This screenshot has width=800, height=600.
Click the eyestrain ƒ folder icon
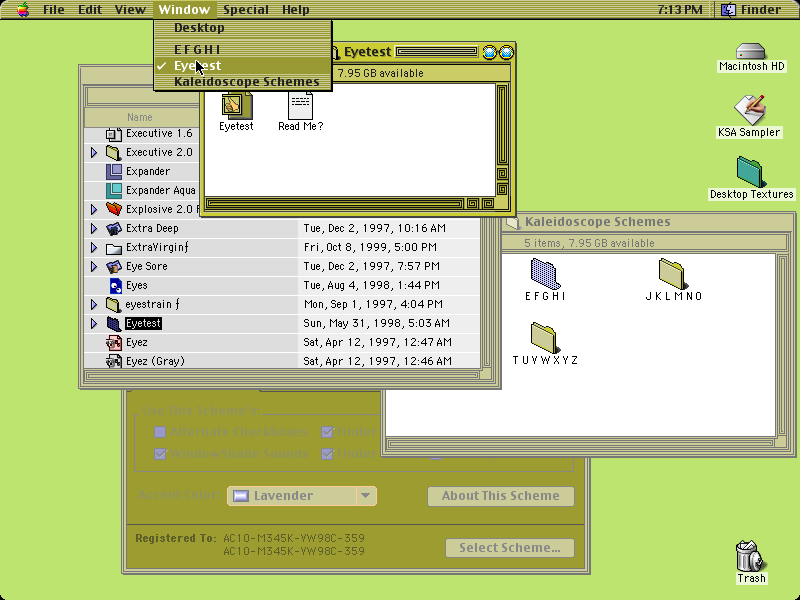(x=113, y=305)
